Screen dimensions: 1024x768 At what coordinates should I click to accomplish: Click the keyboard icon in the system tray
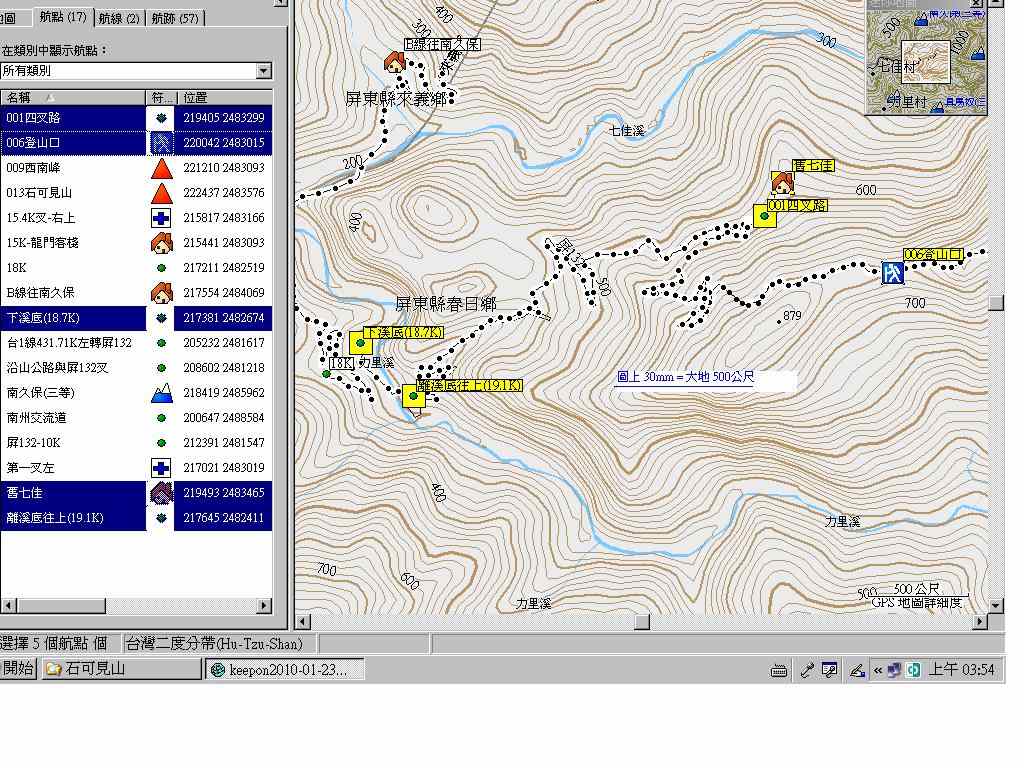(779, 670)
